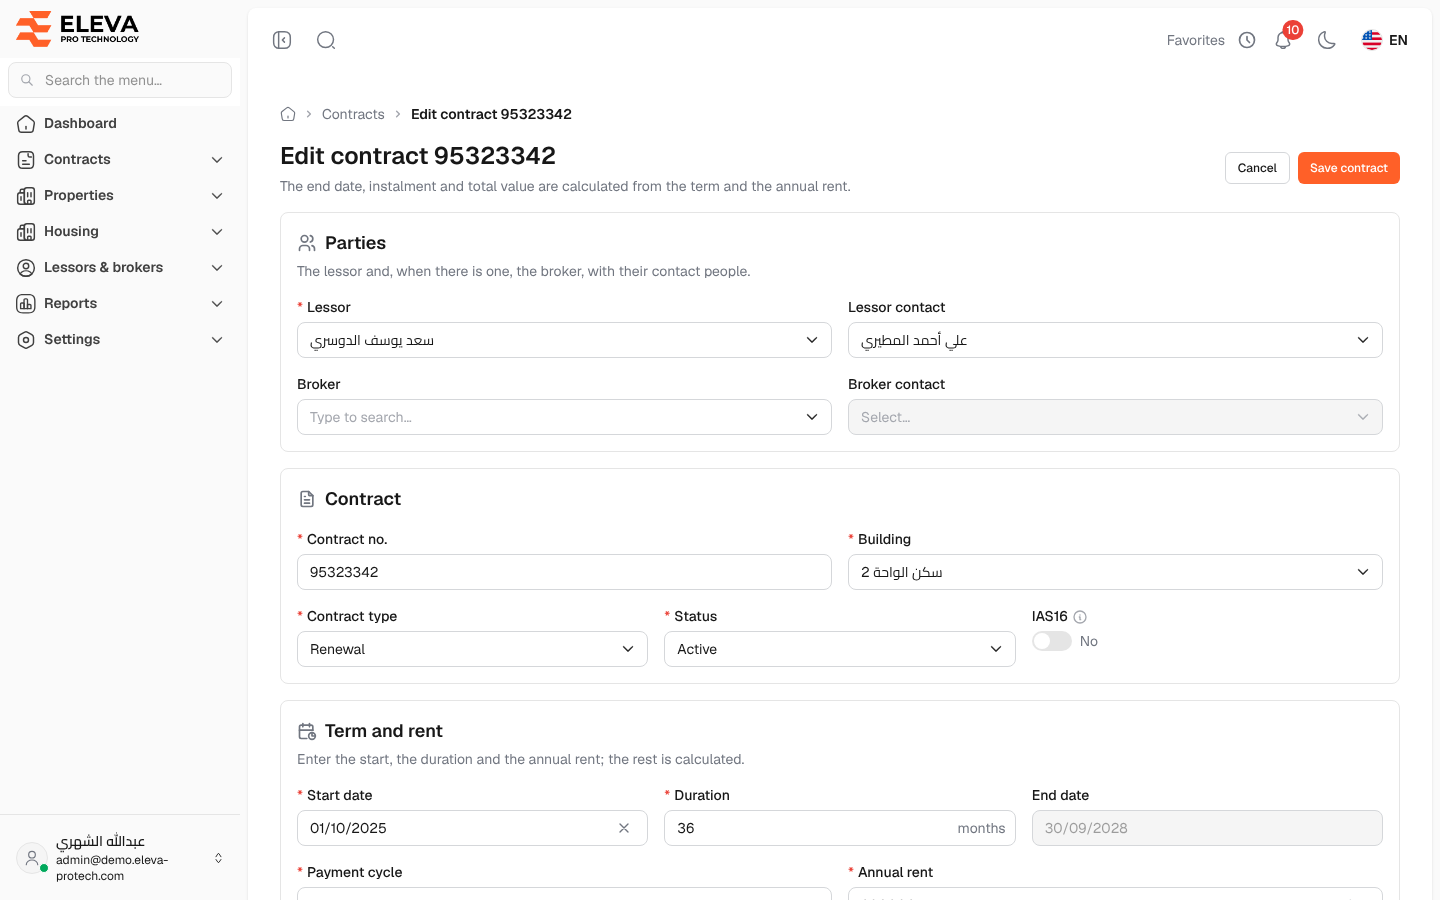
Task: Open user account switcher chevrons
Action: point(218,858)
